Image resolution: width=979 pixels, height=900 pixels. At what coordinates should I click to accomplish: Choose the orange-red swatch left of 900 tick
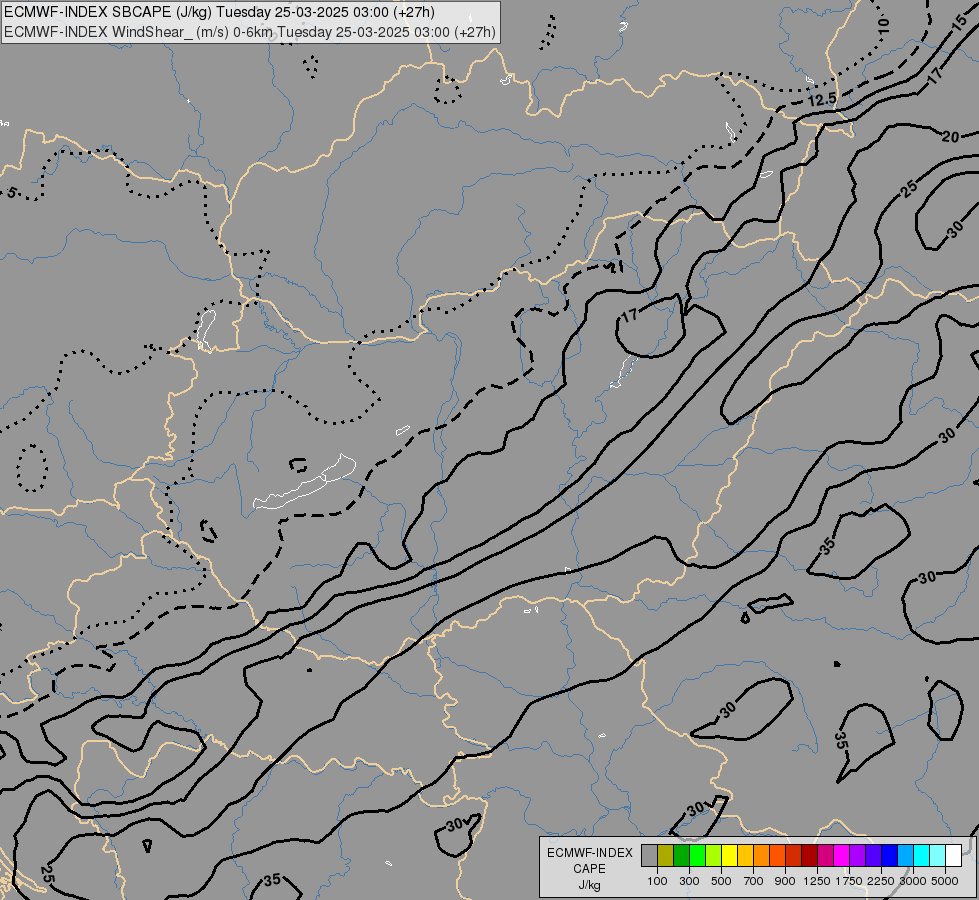[777, 856]
